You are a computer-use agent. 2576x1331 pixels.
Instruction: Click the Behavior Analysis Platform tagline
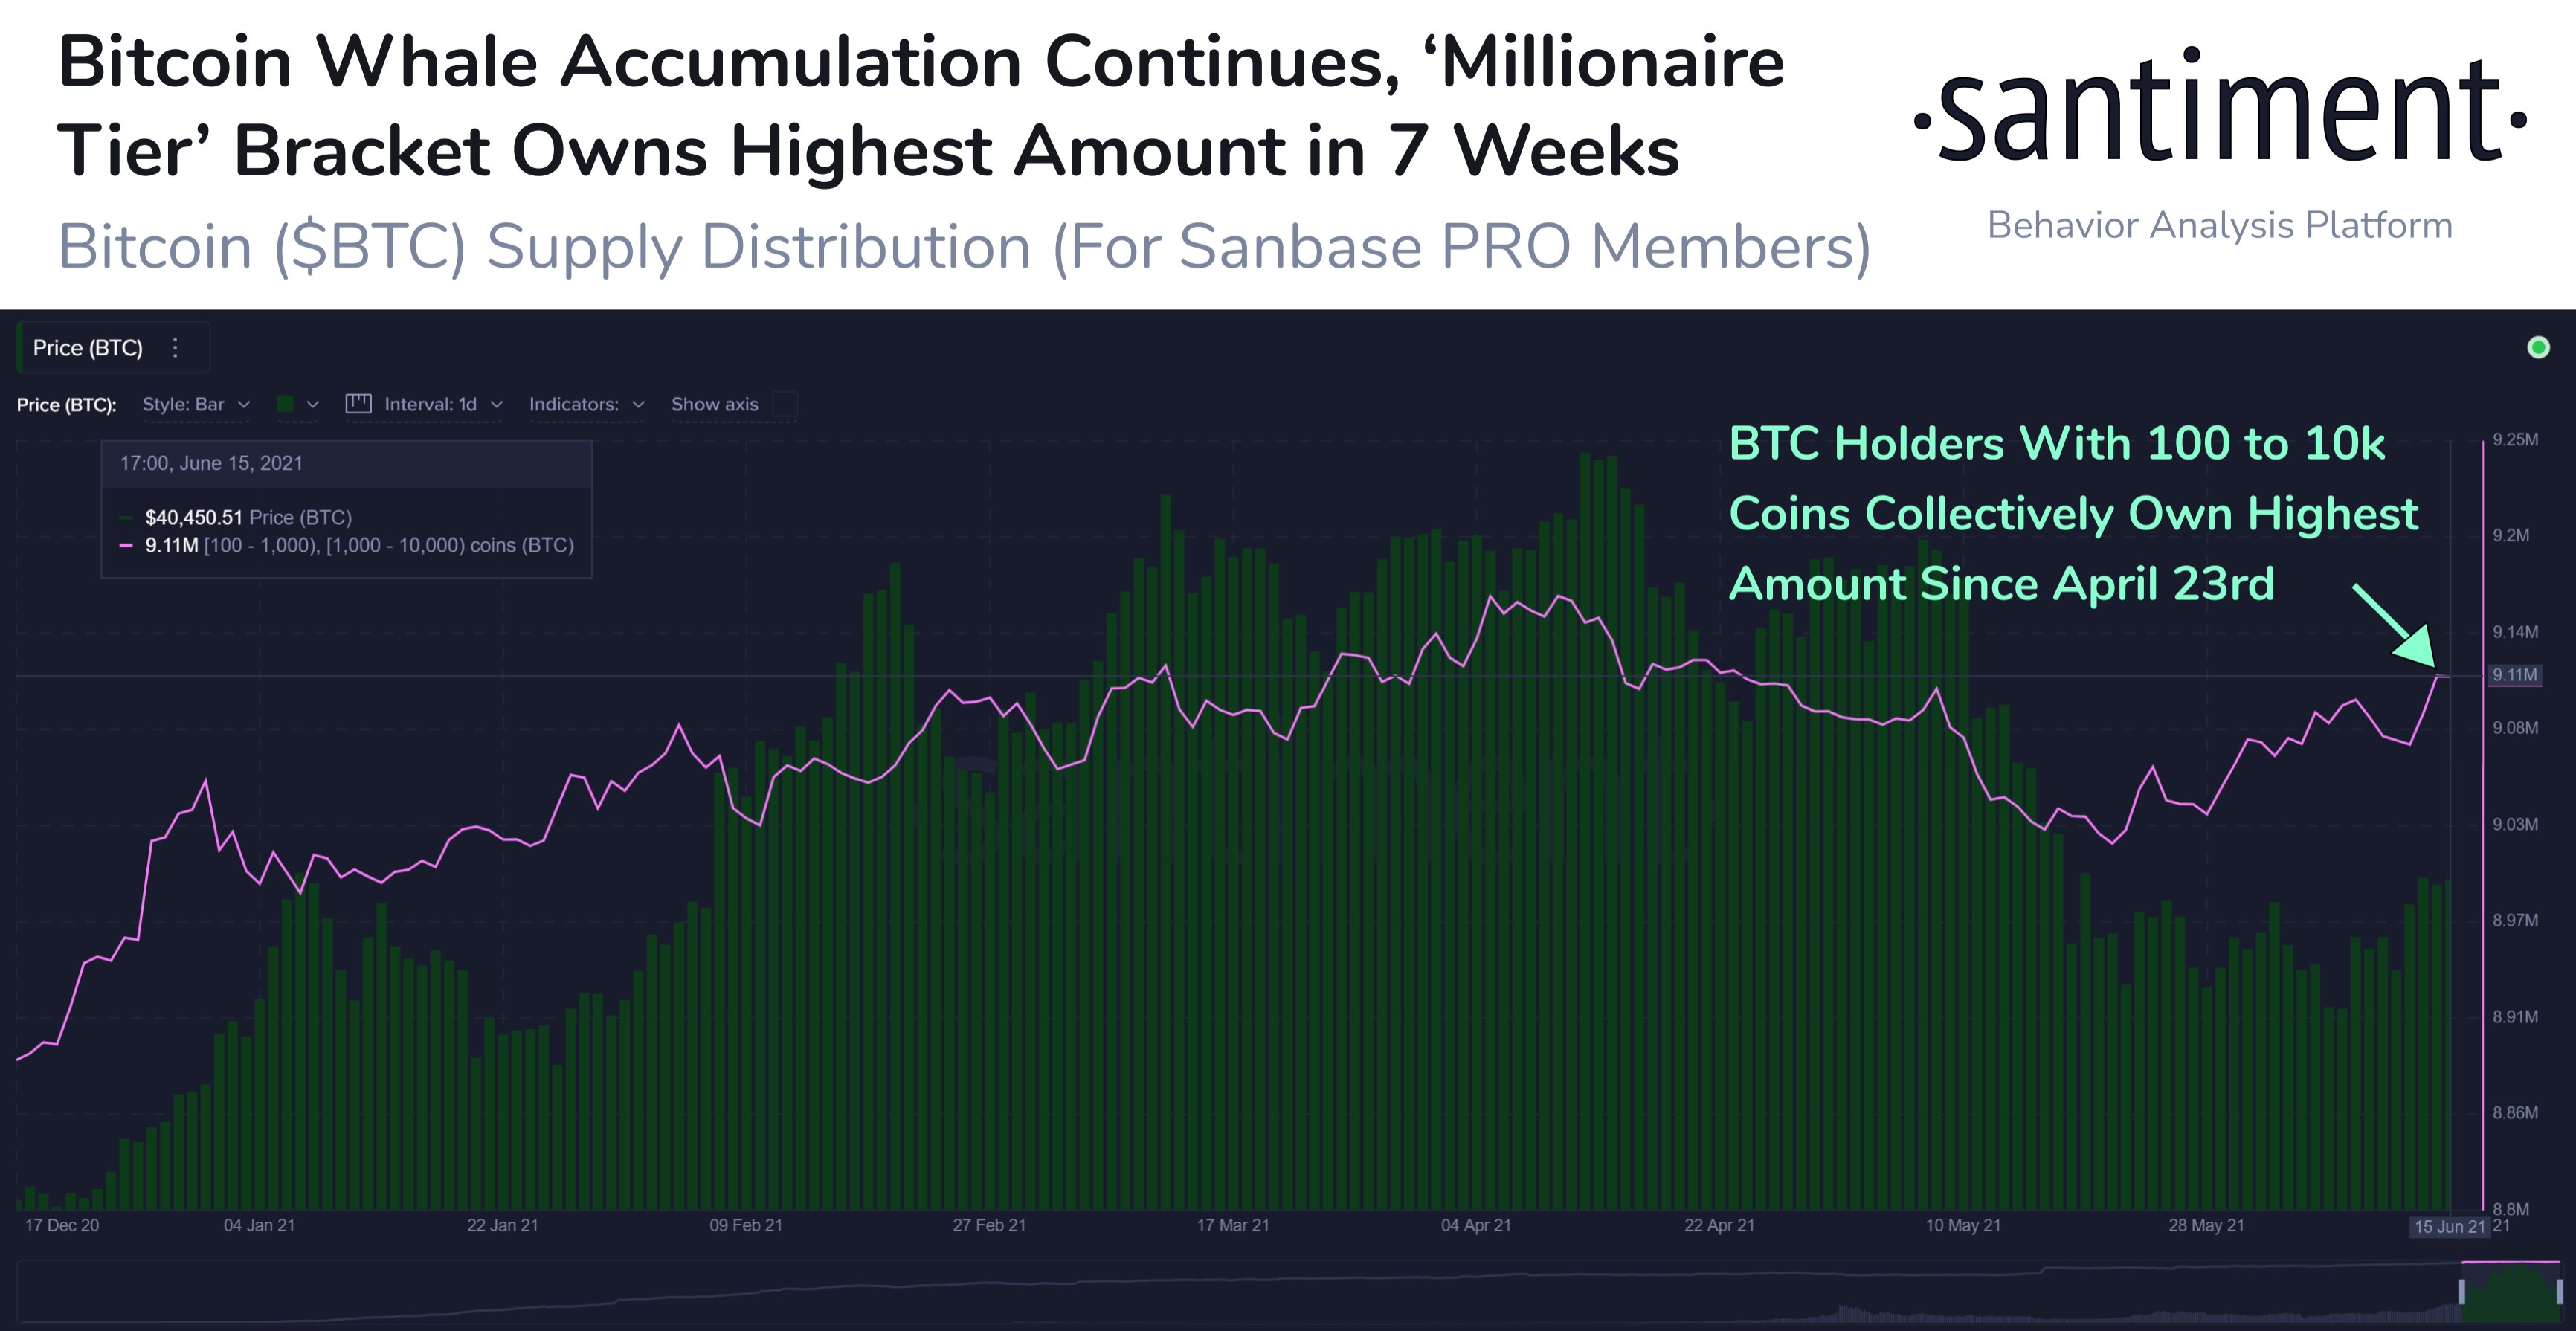coord(2219,225)
